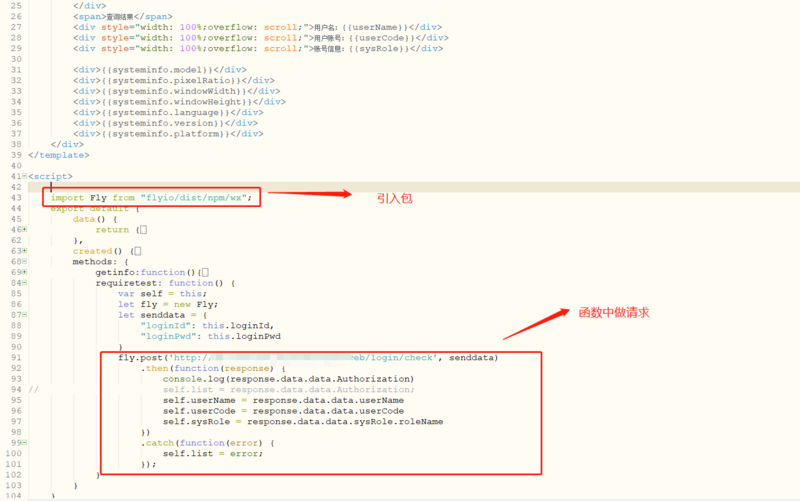Collapse the script block fold marker at line 41
This screenshot has width=800, height=501.
[24, 176]
